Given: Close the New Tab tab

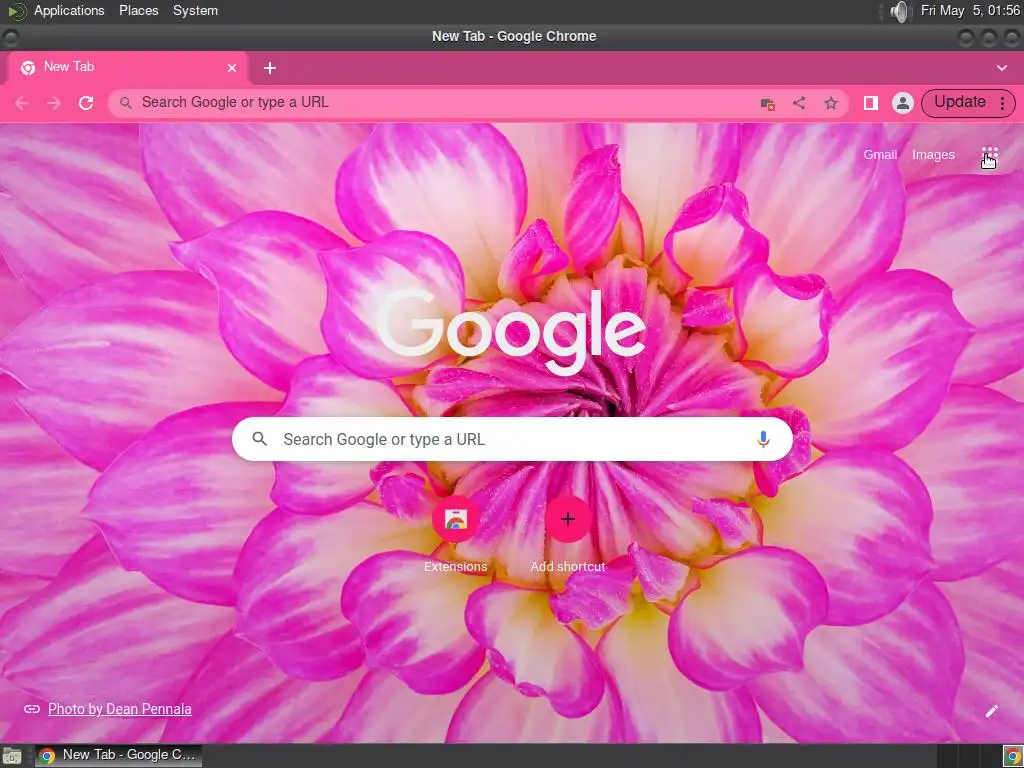Looking at the screenshot, I should pyautogui.click(x=232, y=68).
